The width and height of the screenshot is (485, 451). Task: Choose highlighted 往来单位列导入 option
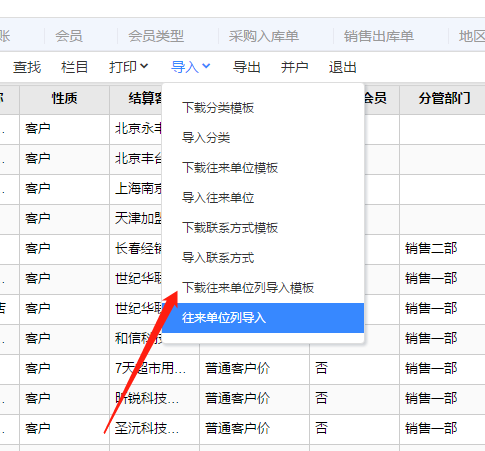(263, 318)
